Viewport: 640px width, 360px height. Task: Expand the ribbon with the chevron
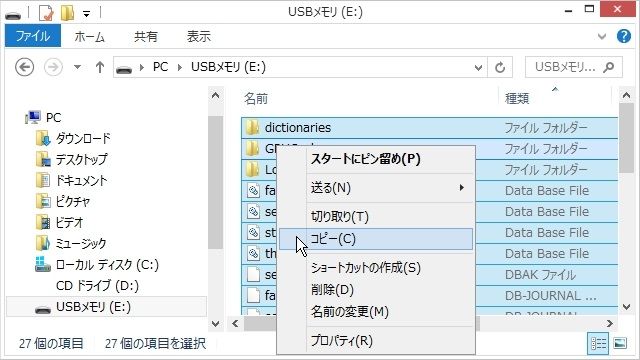(x=602, y=37)
